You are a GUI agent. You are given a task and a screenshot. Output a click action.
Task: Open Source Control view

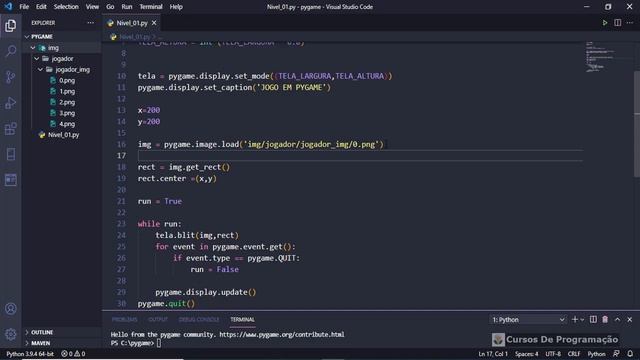11,77
